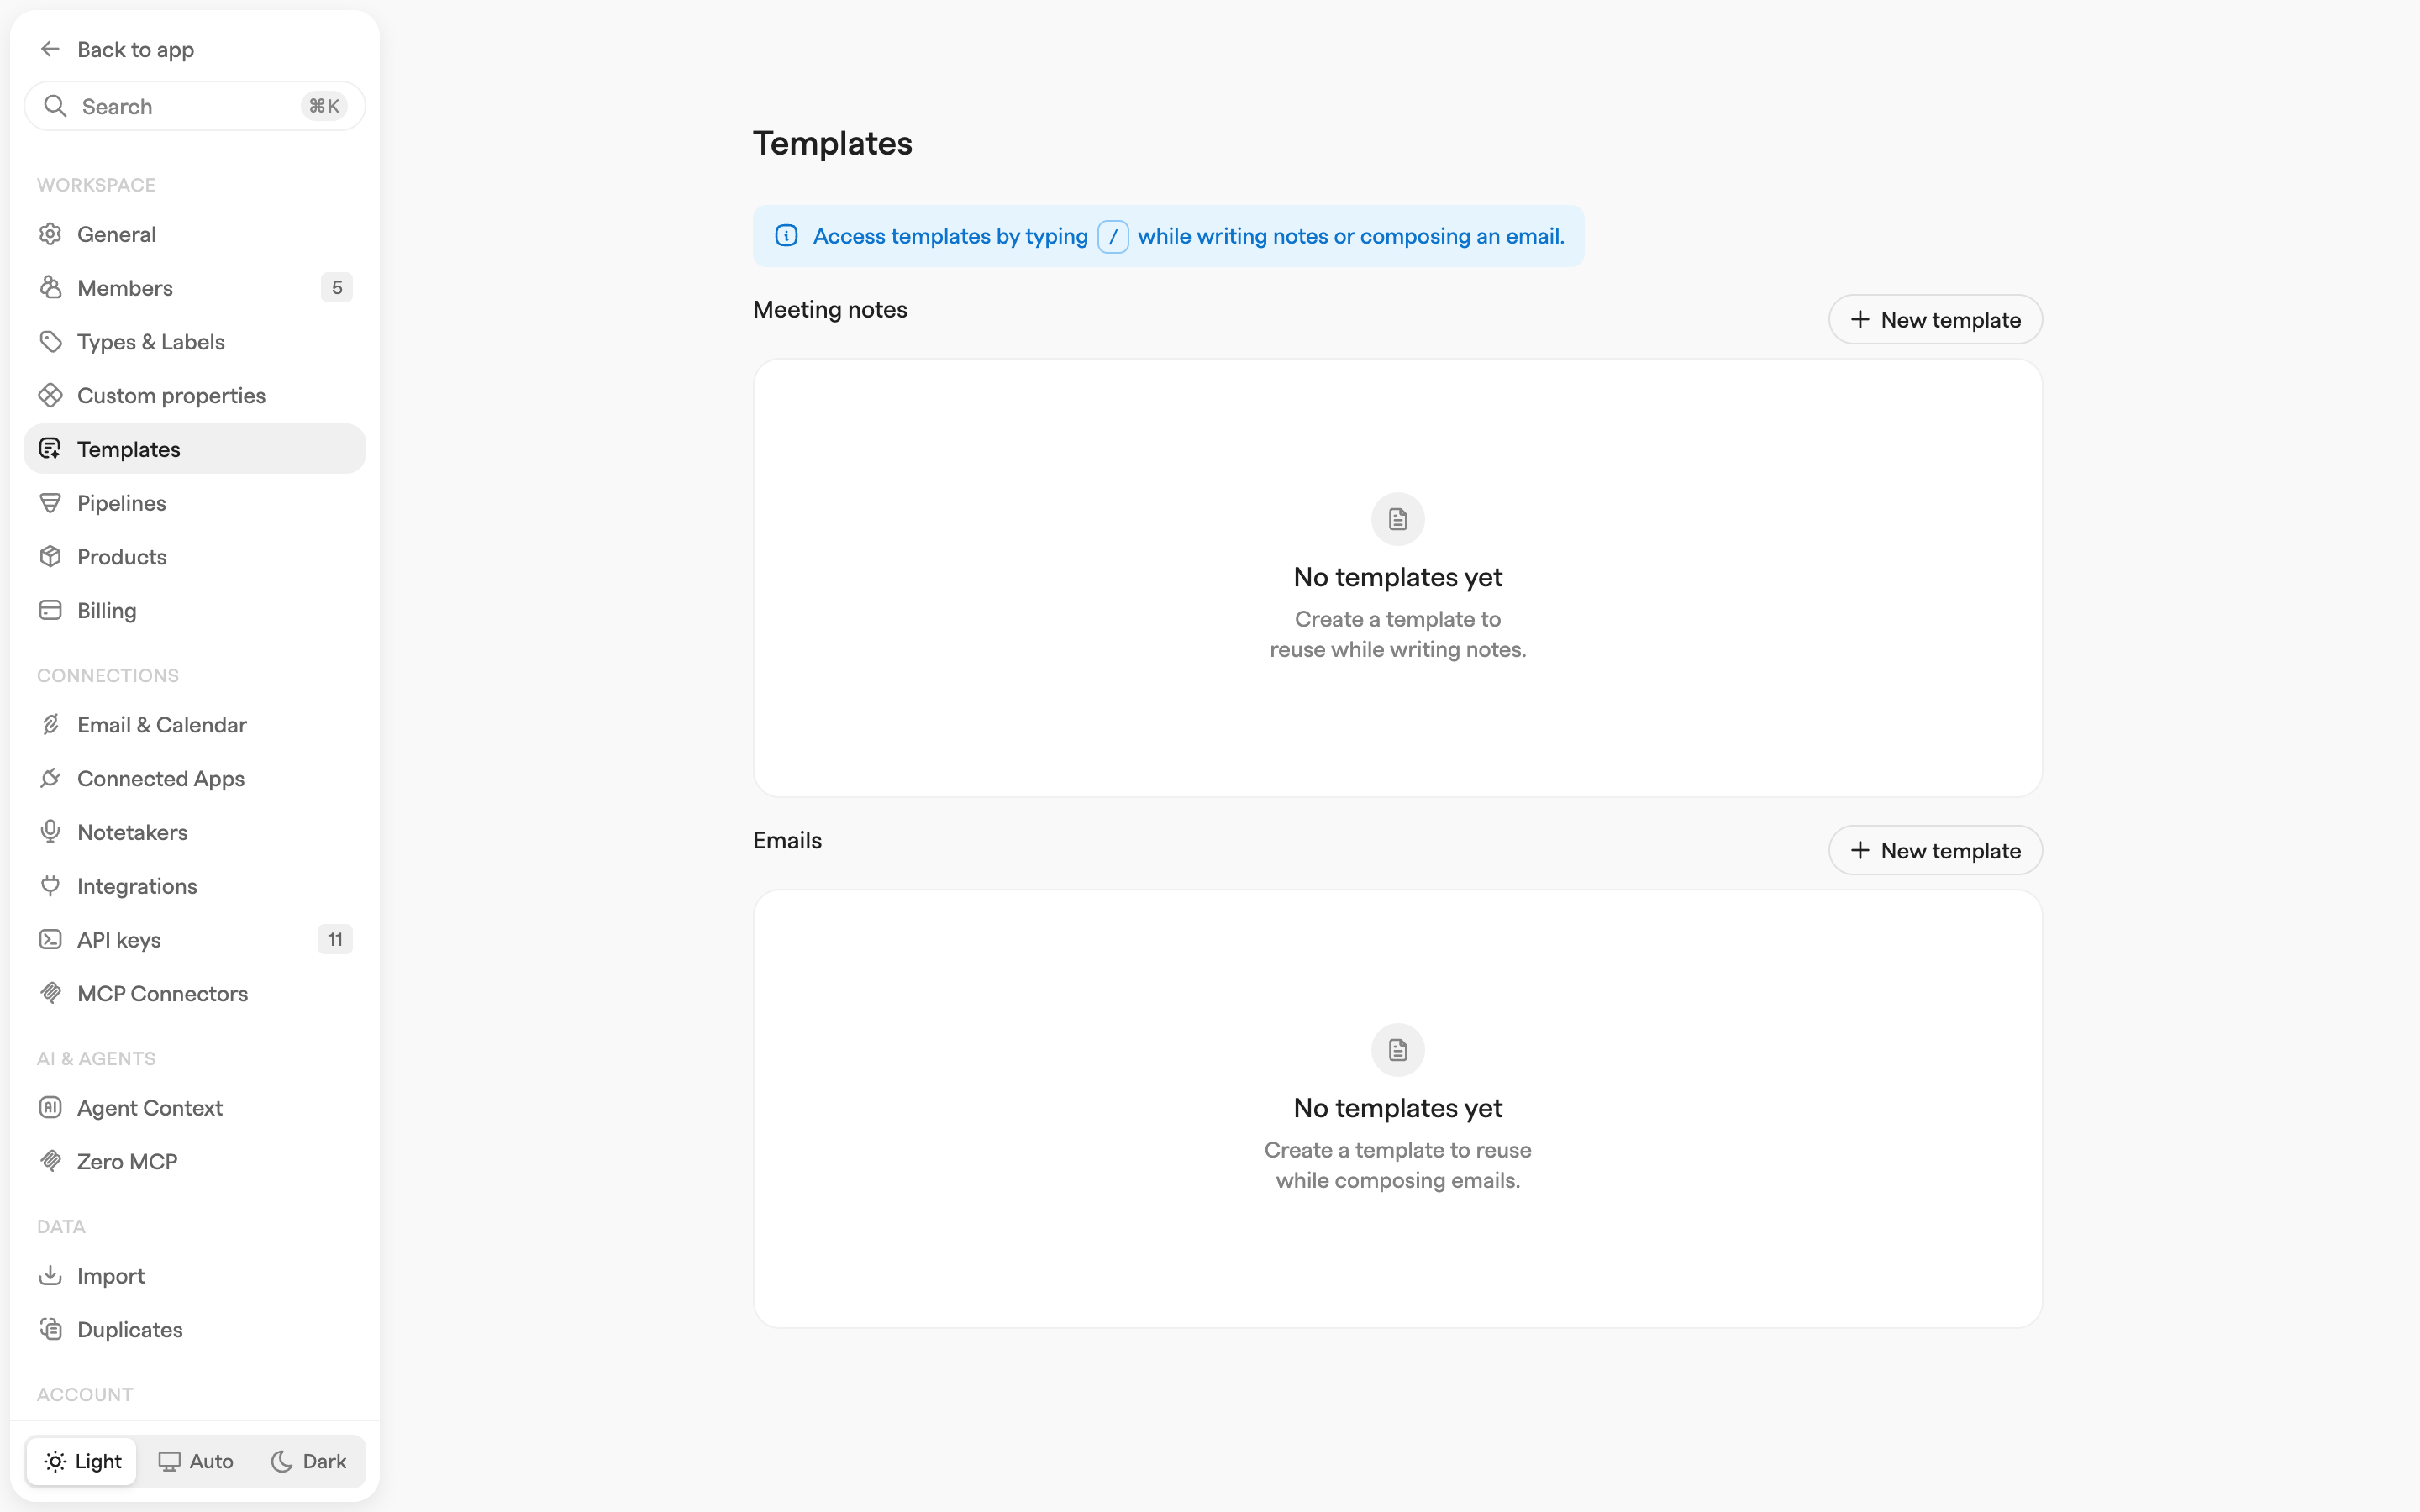Open the Members settings page
The height and width of the screenshot is (1512, 2420).
(x=195, y=288)
